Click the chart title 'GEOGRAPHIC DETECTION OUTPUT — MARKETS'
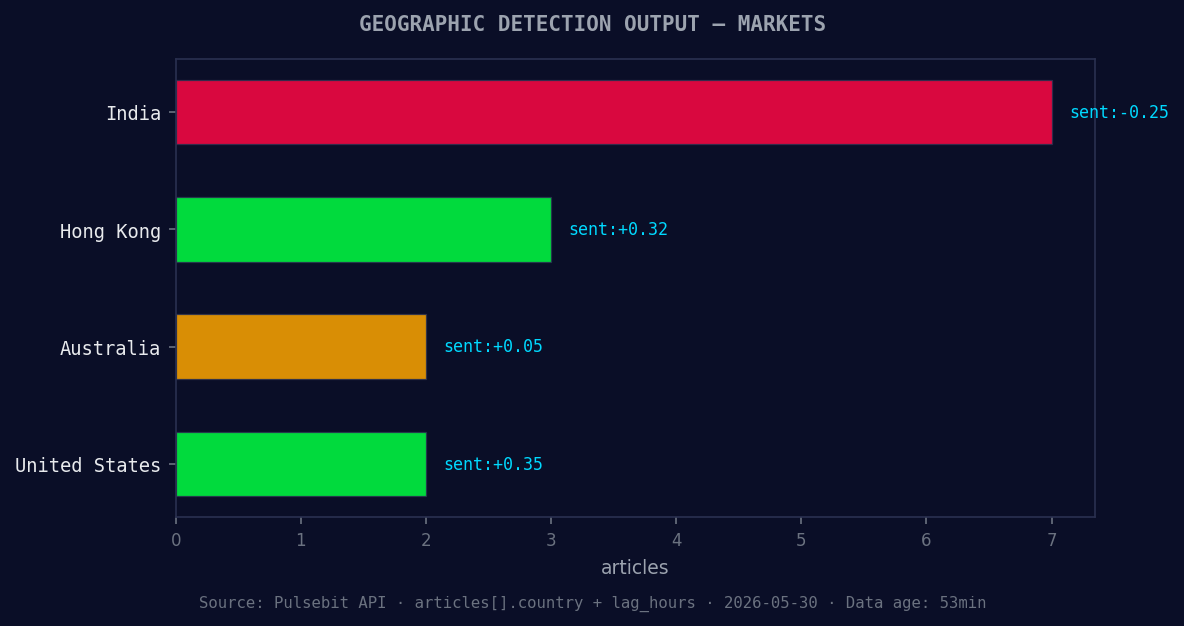This screenshot has width=1184, height=626. click(x=592, y=23)
